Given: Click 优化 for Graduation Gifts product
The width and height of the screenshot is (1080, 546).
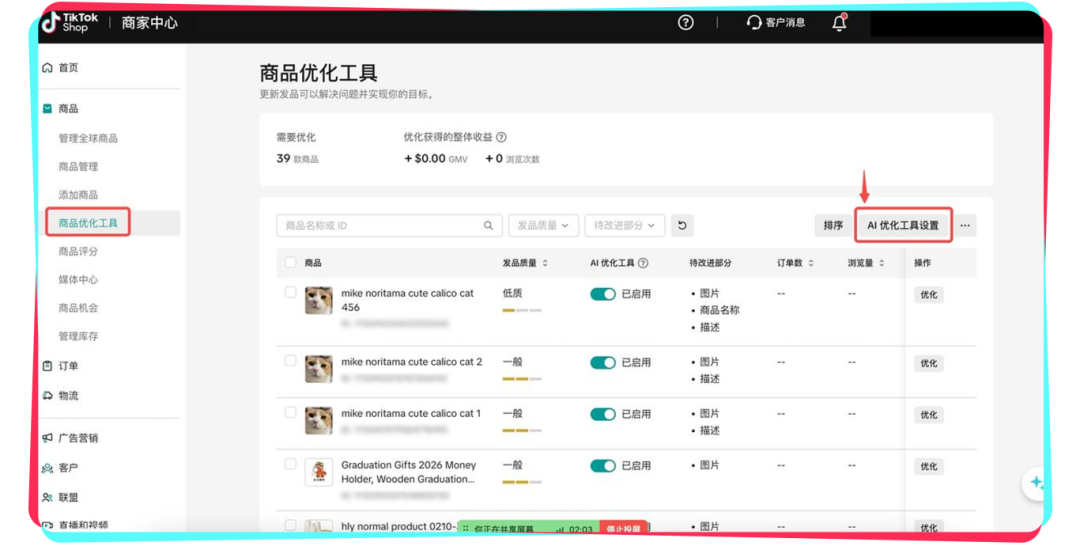Looking at the screenshot, I should 928,467.
